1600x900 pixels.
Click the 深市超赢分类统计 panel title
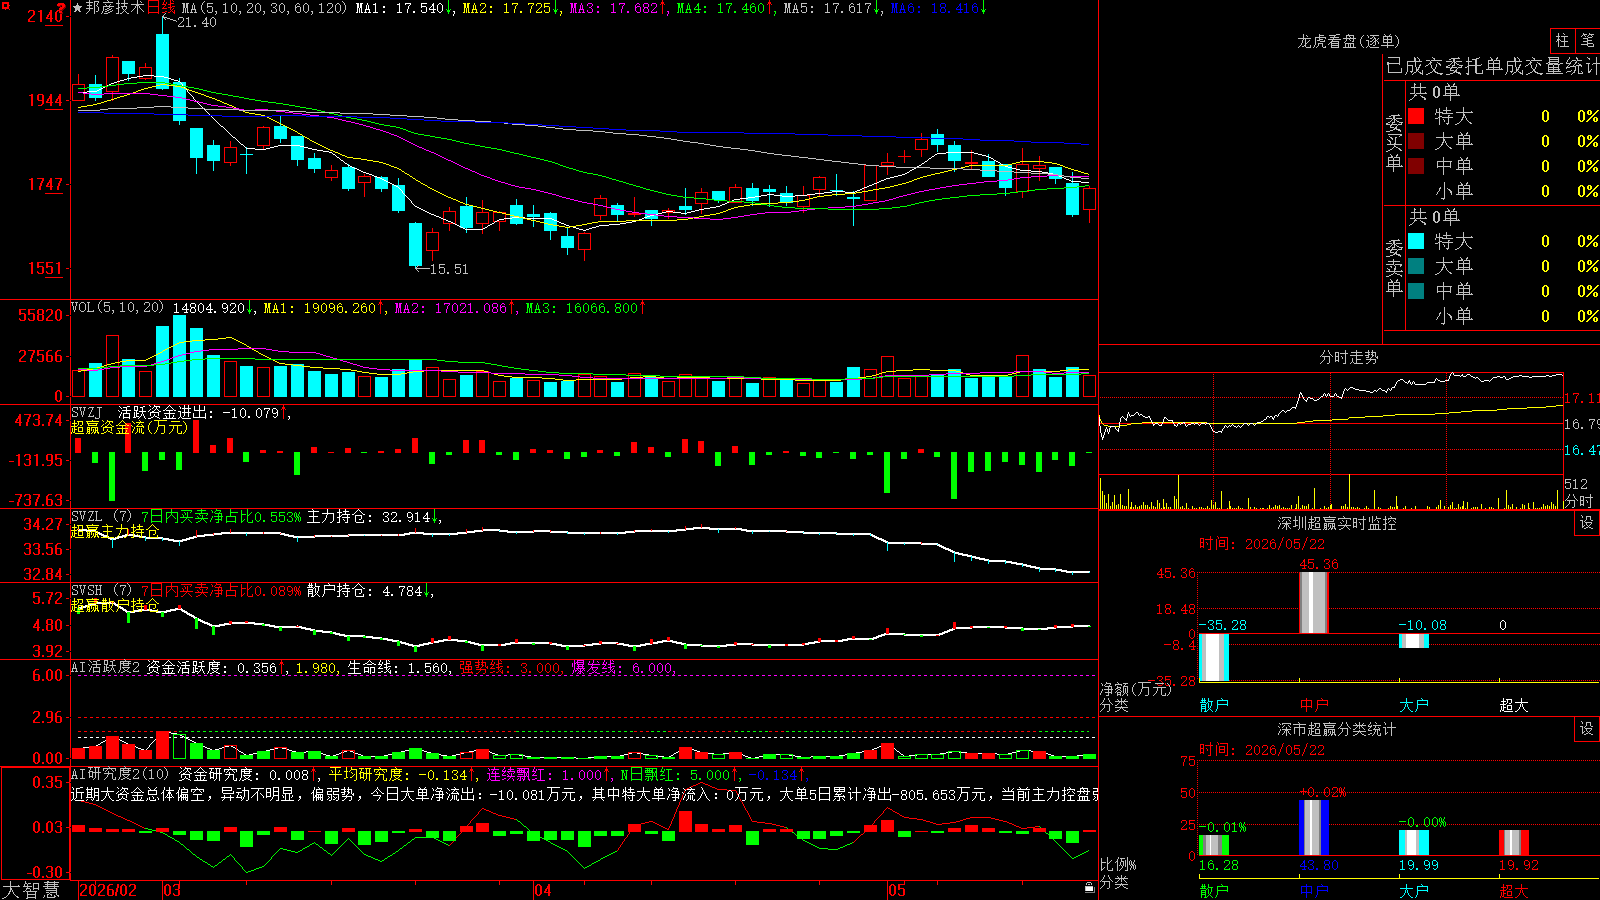(x=1337, y=729)
